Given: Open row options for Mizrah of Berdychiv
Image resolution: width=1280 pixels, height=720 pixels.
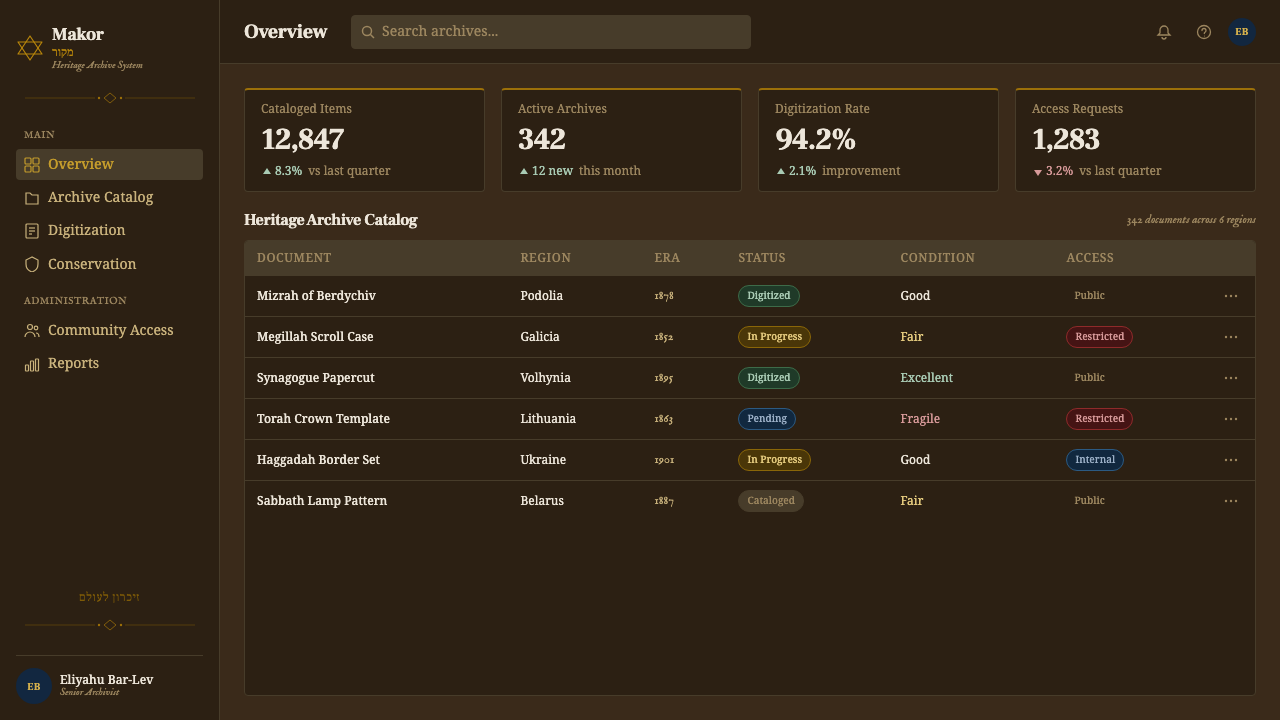Looking at the screenshot, I should point(1231,296).
